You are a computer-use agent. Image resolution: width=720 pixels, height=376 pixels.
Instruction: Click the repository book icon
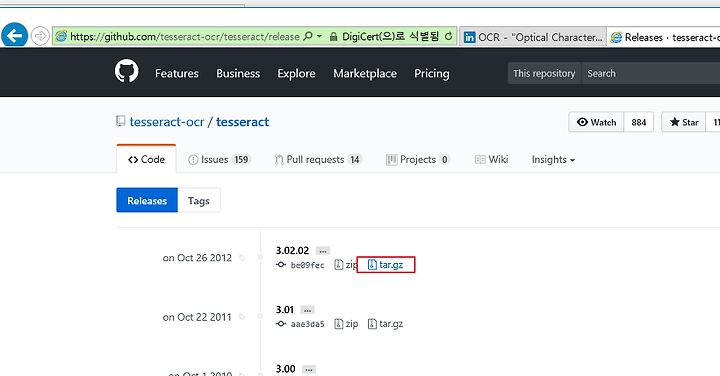(120, 121)
